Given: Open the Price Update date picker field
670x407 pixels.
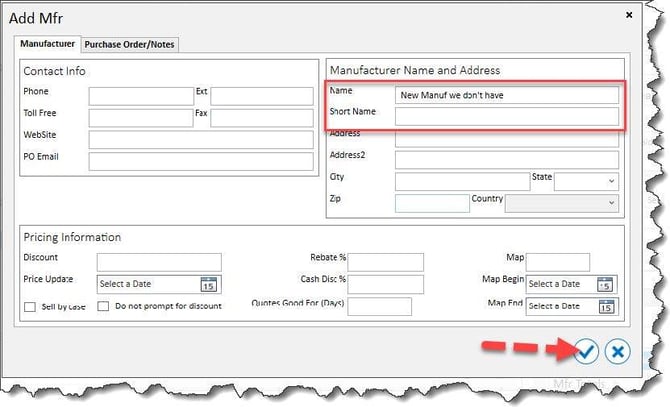Looking at the screenshot, I should [159, 284].
